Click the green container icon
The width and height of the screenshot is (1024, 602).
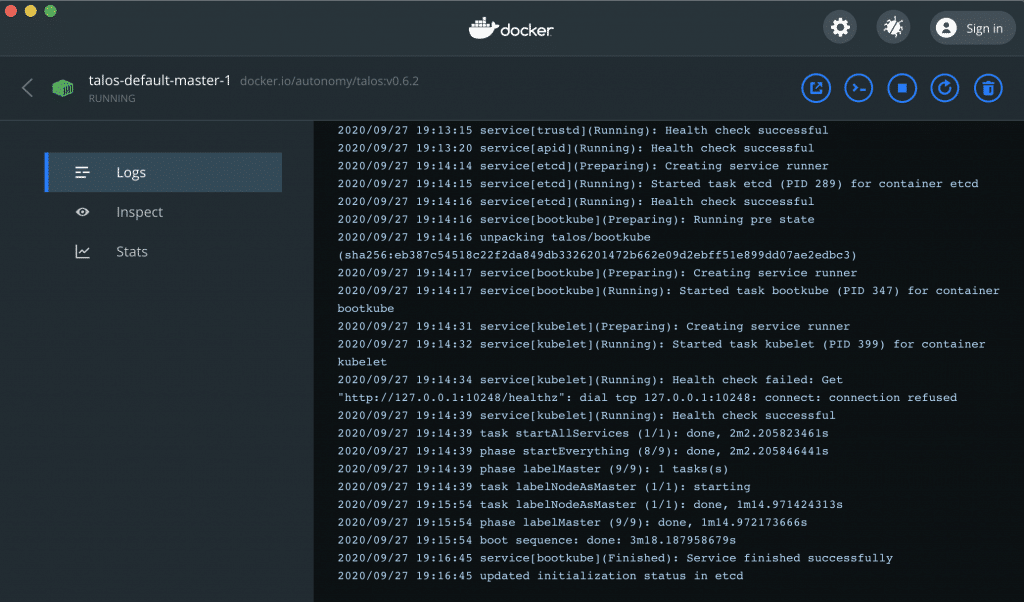click(x=63, y=88)
